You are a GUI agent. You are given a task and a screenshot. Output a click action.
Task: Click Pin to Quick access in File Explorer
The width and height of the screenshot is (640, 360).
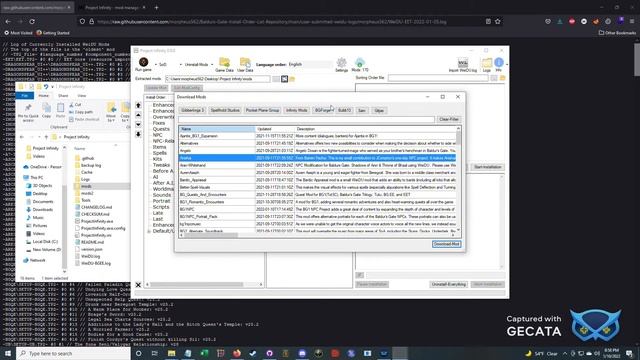click(x=28, y=112)
